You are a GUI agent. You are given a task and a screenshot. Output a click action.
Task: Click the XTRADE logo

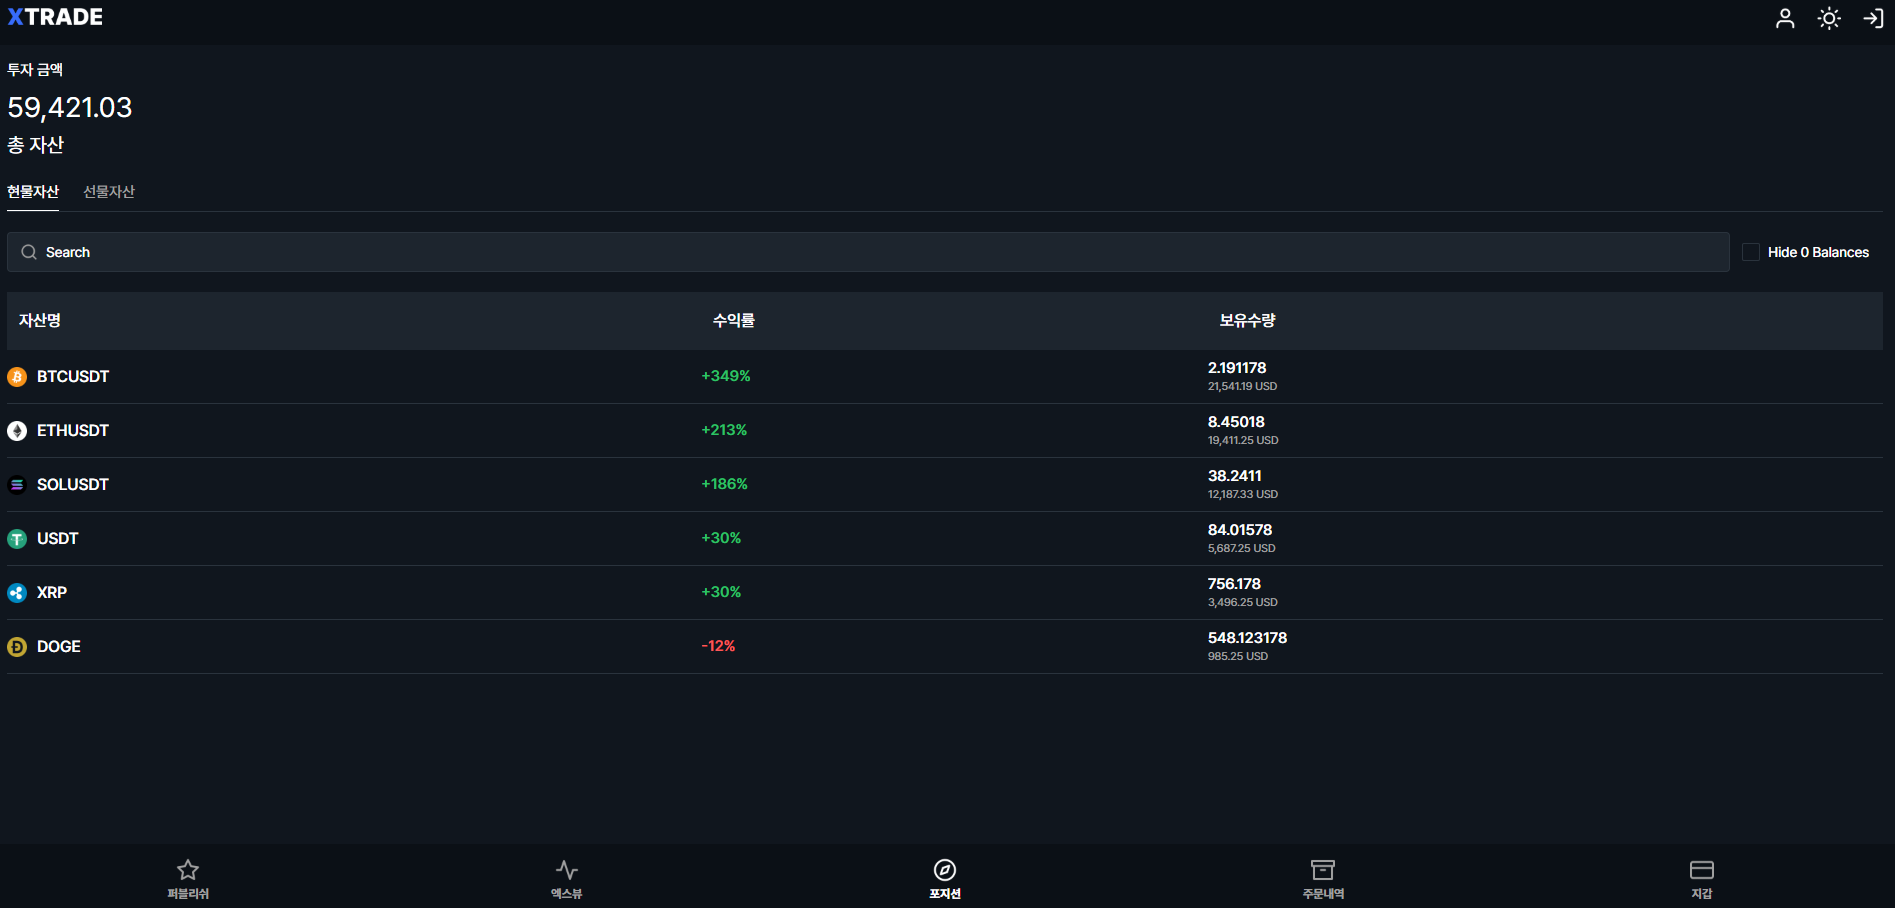(x=55, y=17)
